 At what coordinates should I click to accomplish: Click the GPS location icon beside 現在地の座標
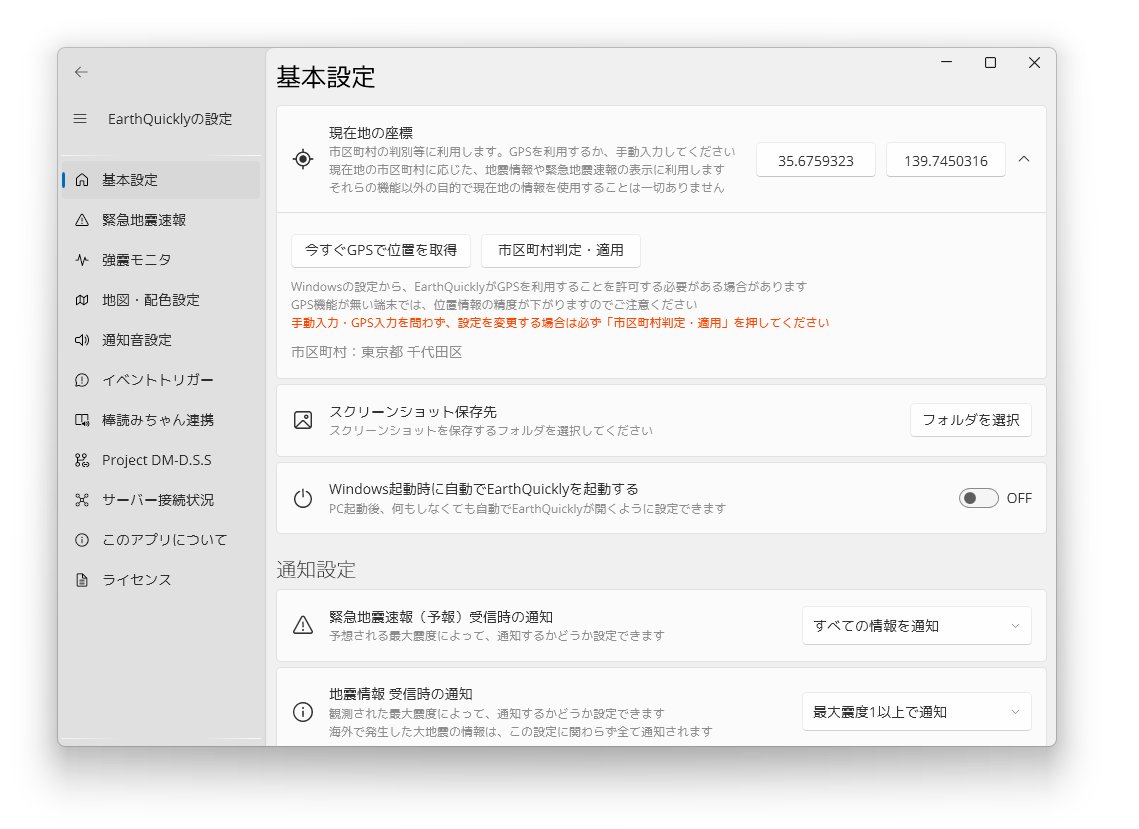pos(303,158)
